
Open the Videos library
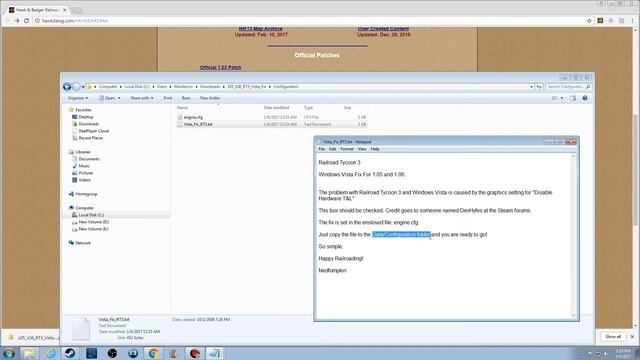point(85,180)
